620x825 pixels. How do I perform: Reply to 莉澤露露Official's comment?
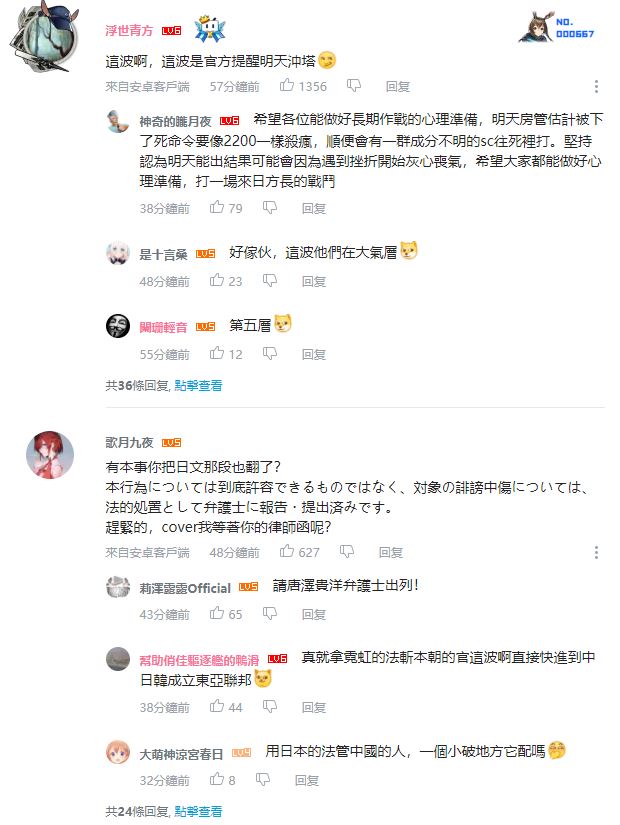(314, 614)
